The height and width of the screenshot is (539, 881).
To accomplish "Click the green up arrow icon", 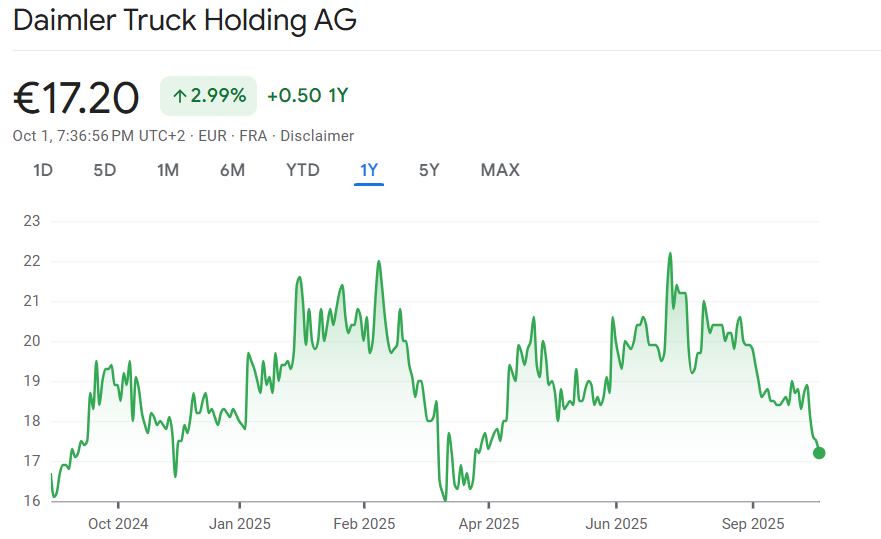I will pos(179,96).
